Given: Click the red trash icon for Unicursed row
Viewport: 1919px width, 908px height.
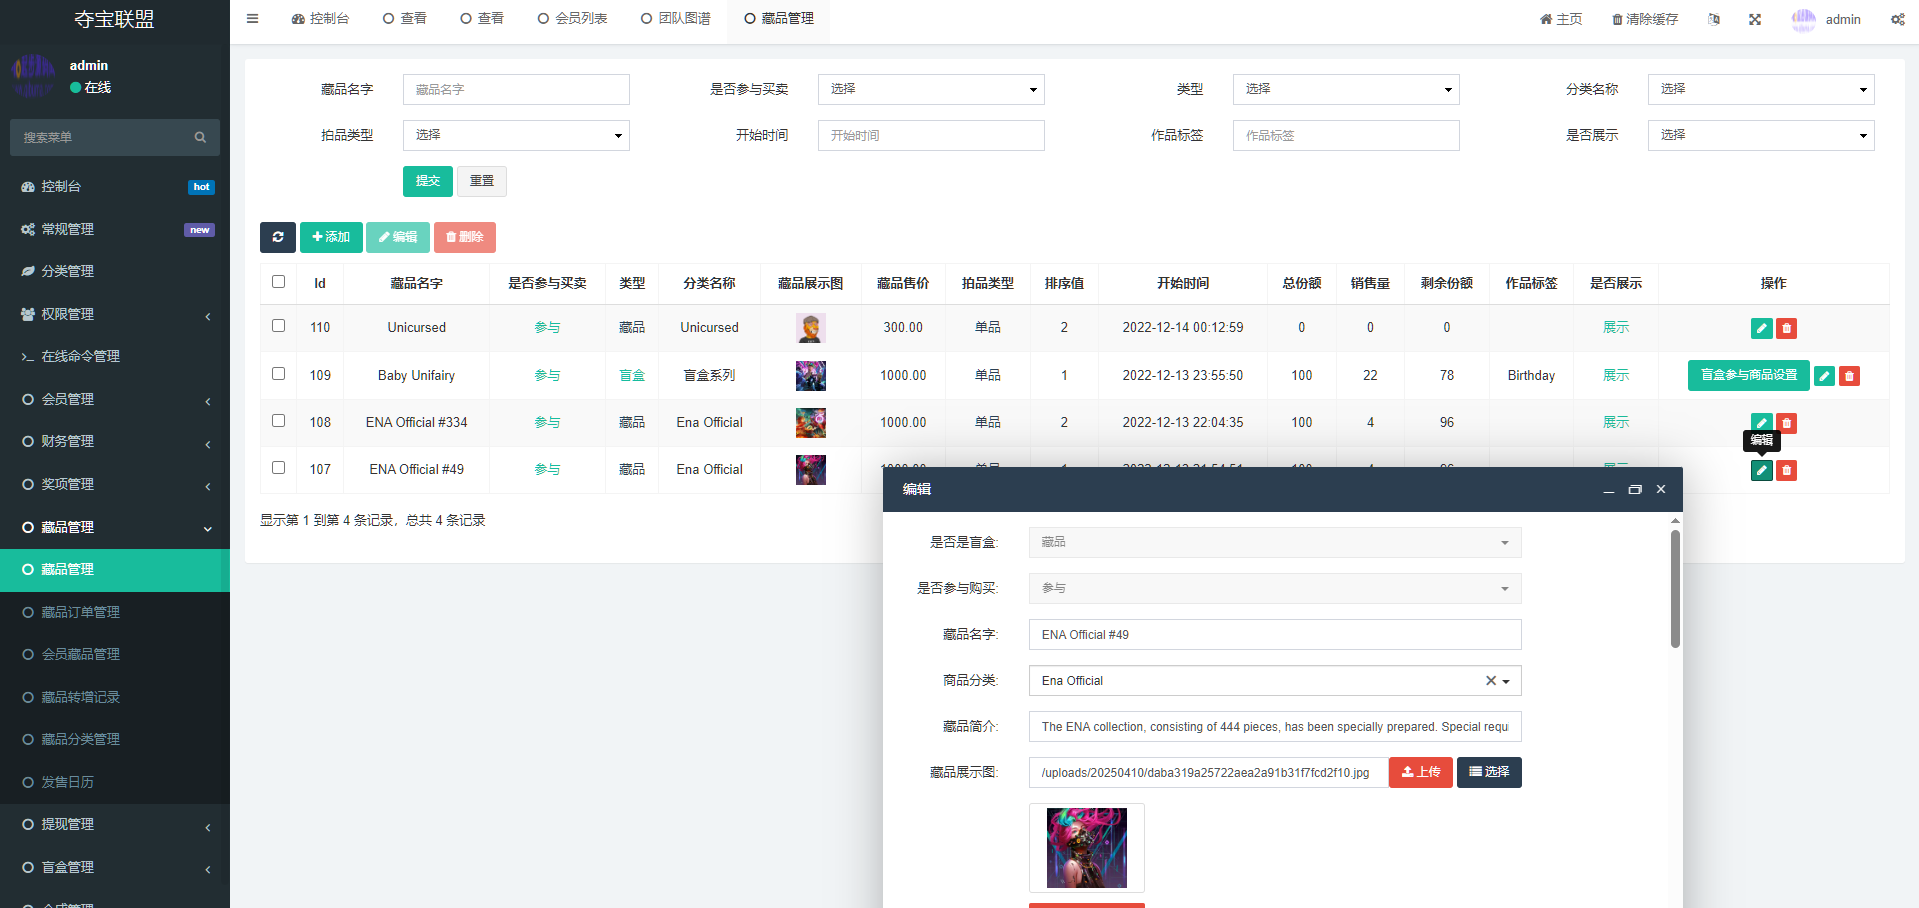Looking at the screenshot, I should click(1786, 328).
